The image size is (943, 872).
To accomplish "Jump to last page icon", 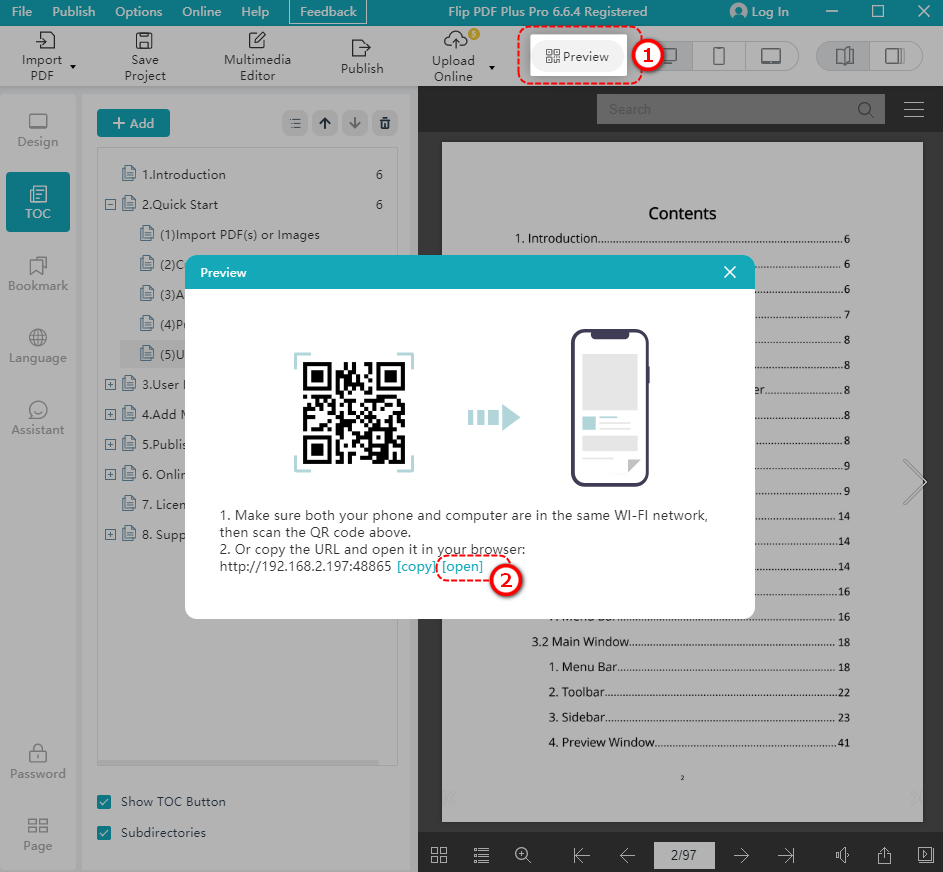I will [786, 855].
